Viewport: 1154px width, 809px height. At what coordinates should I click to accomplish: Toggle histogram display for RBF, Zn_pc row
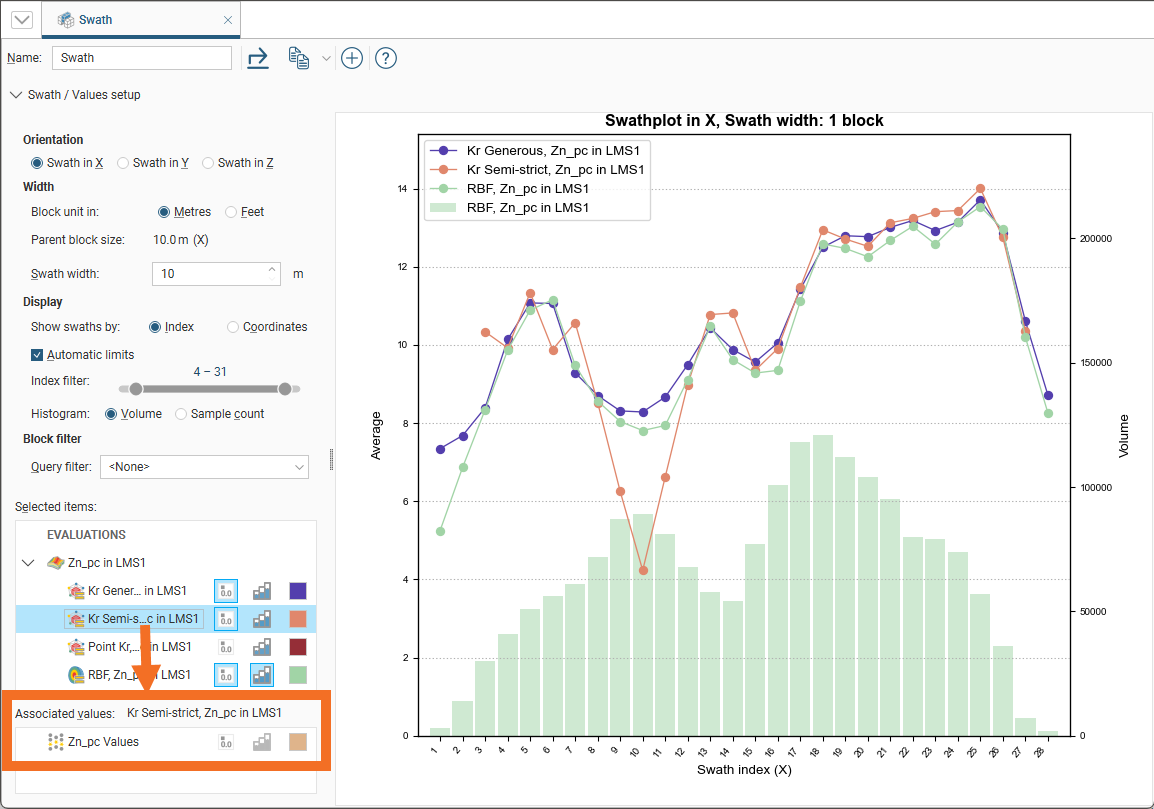click(262, 676)
